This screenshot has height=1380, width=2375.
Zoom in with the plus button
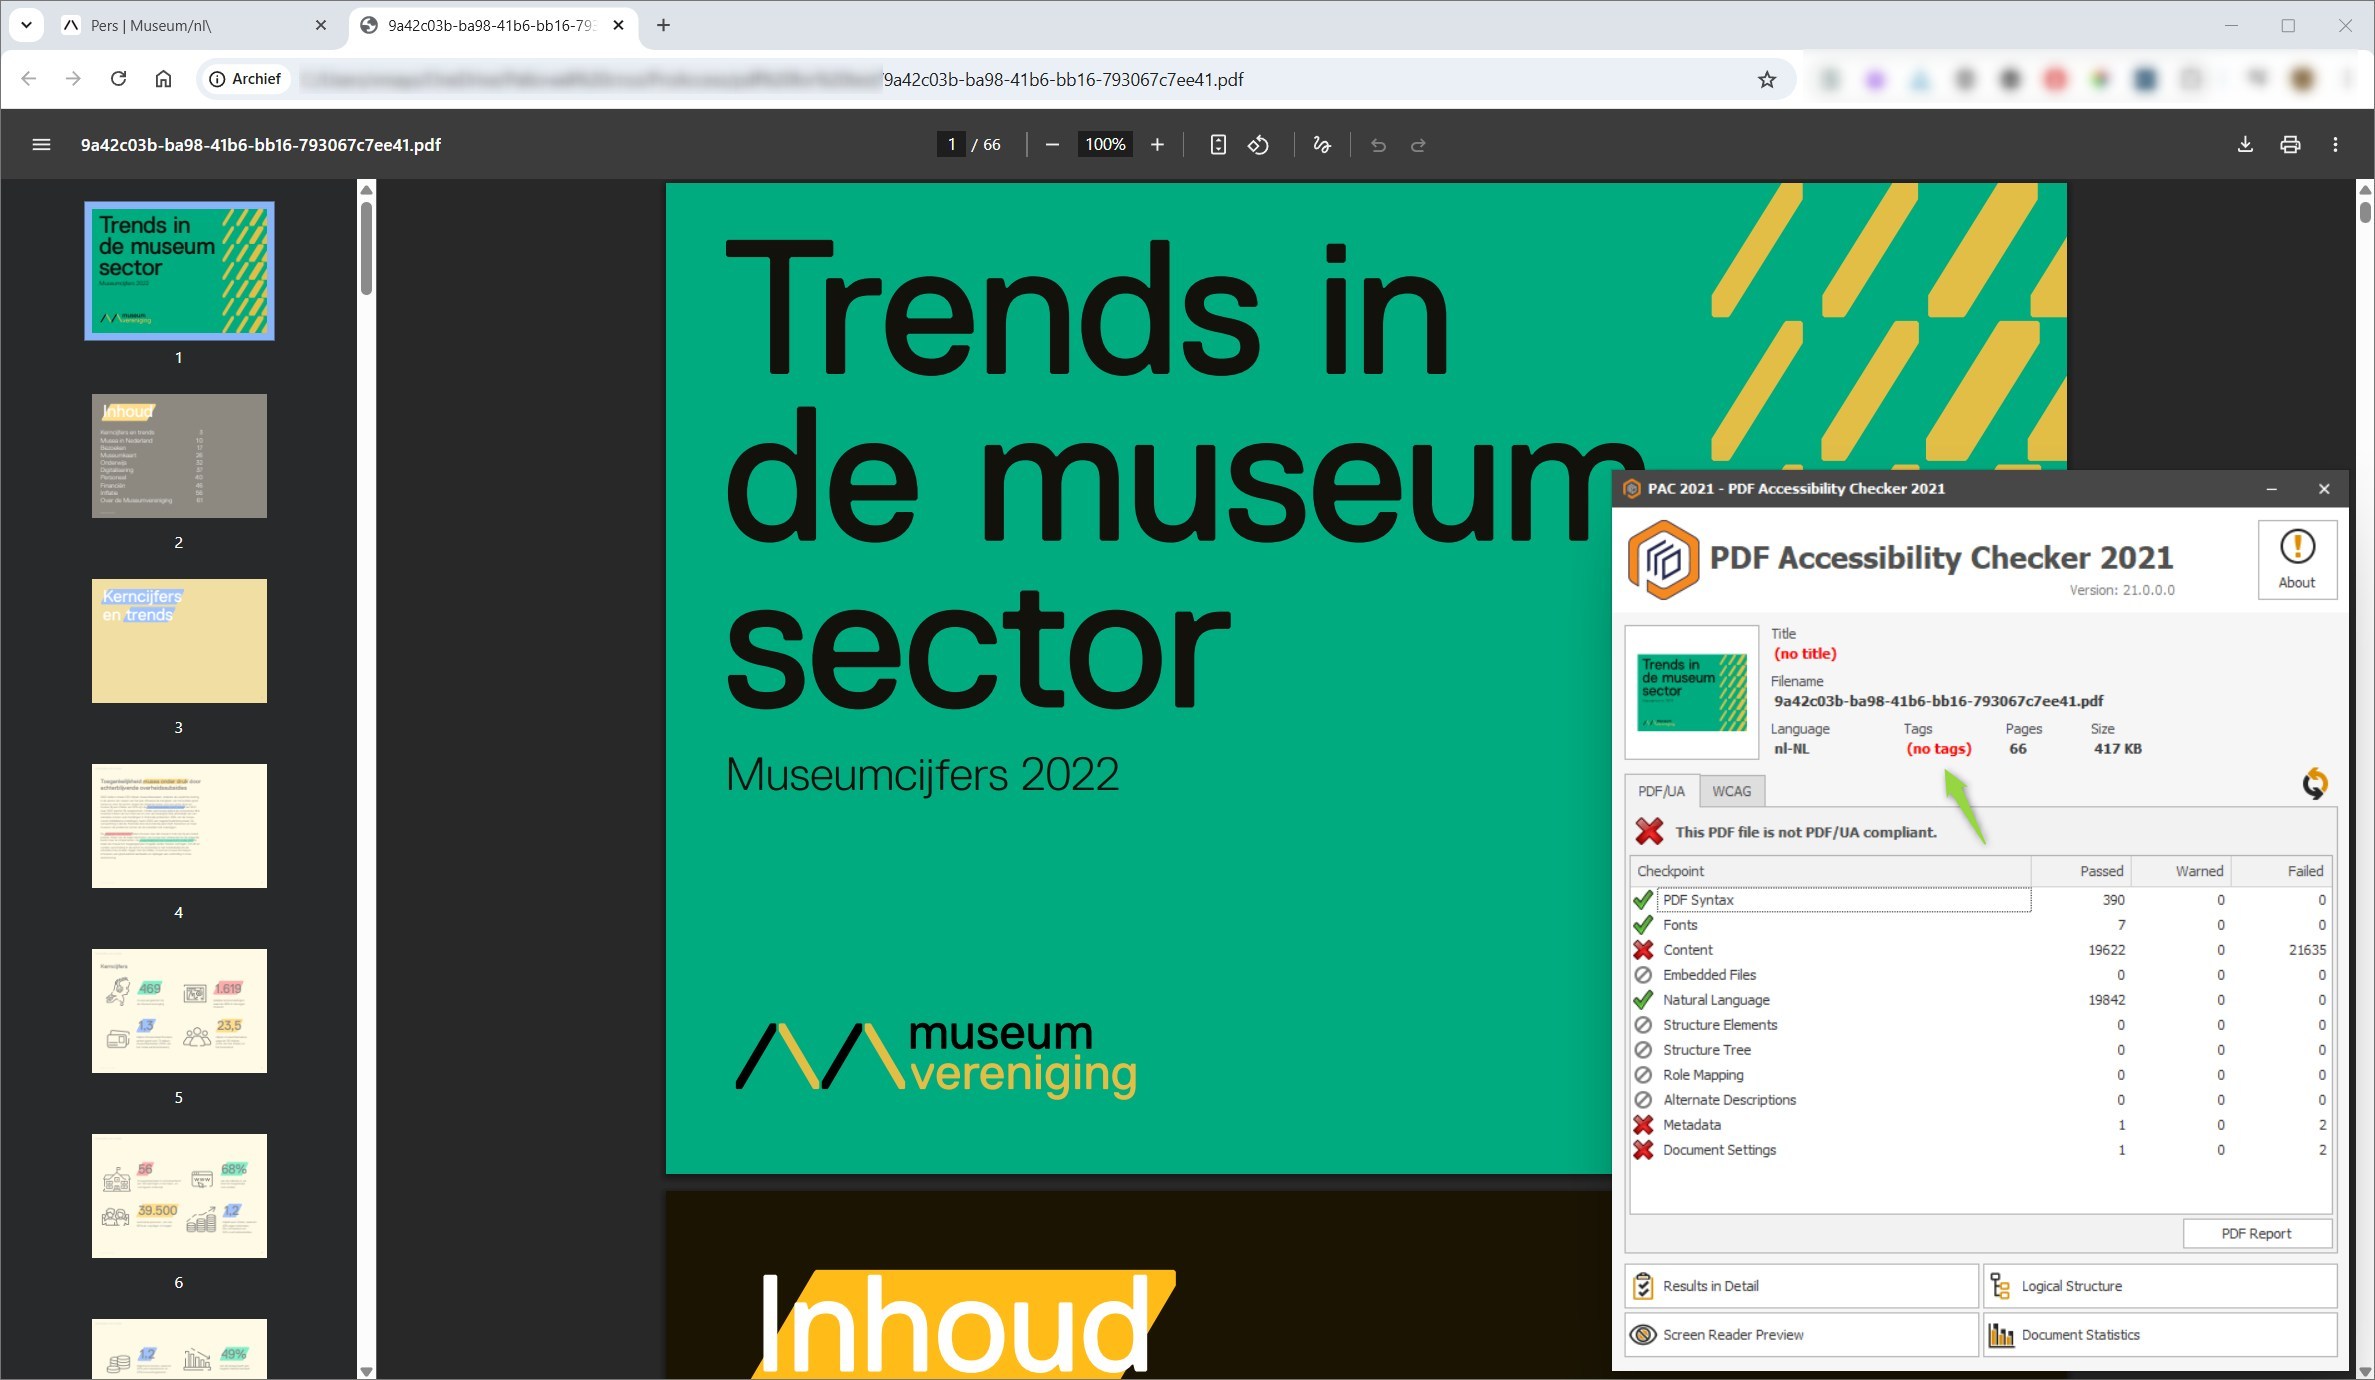pos(1157,145)
